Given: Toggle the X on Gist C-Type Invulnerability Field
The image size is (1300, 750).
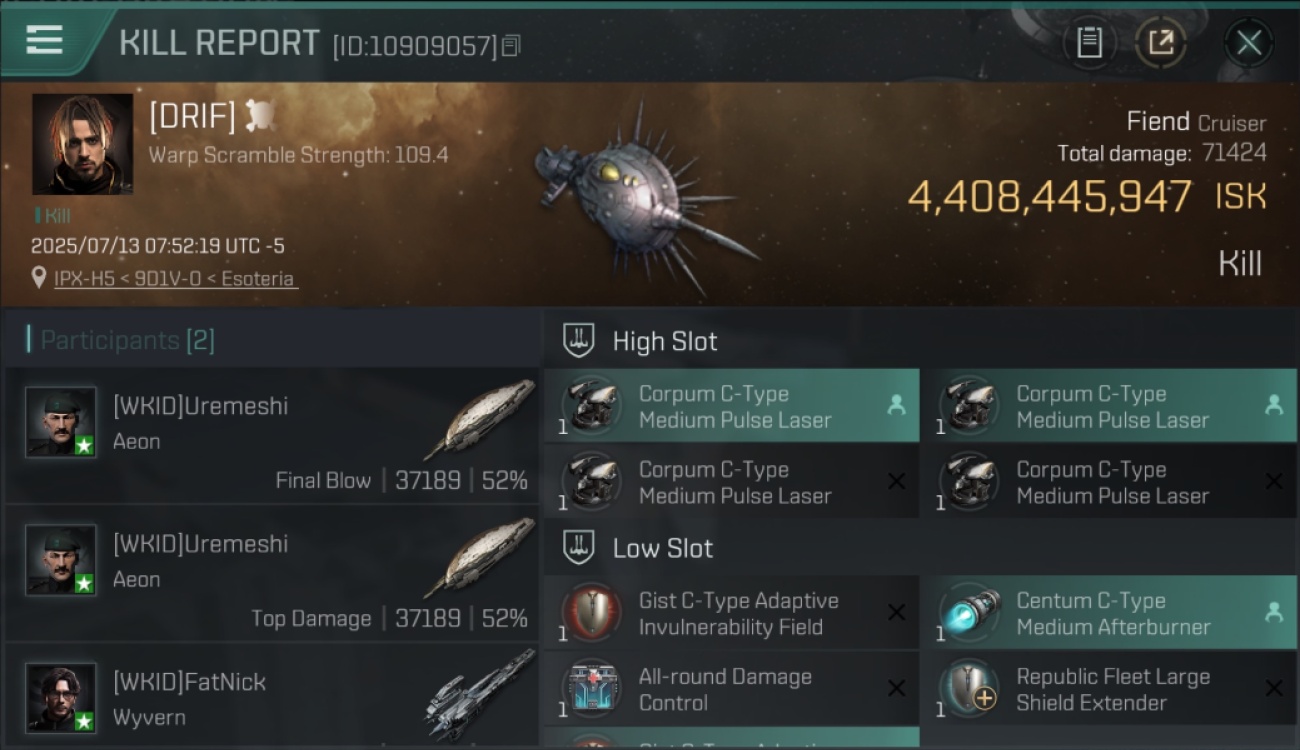Looking at the screenshot, I should click(897, 613).
